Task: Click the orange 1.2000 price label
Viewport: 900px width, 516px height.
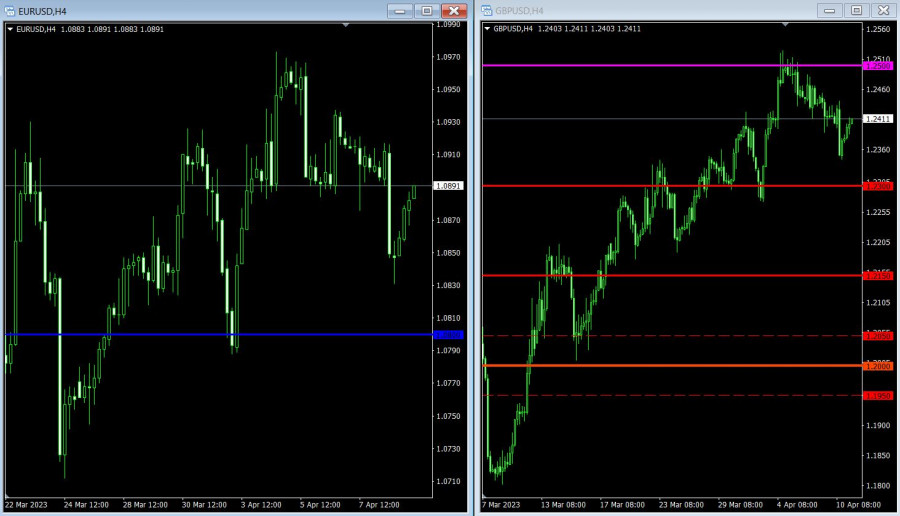Action: [878, 366]
